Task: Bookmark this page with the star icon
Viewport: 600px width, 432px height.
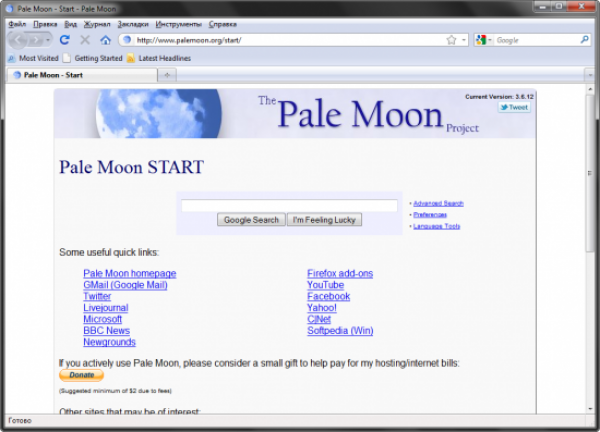Action: [452, 40]
